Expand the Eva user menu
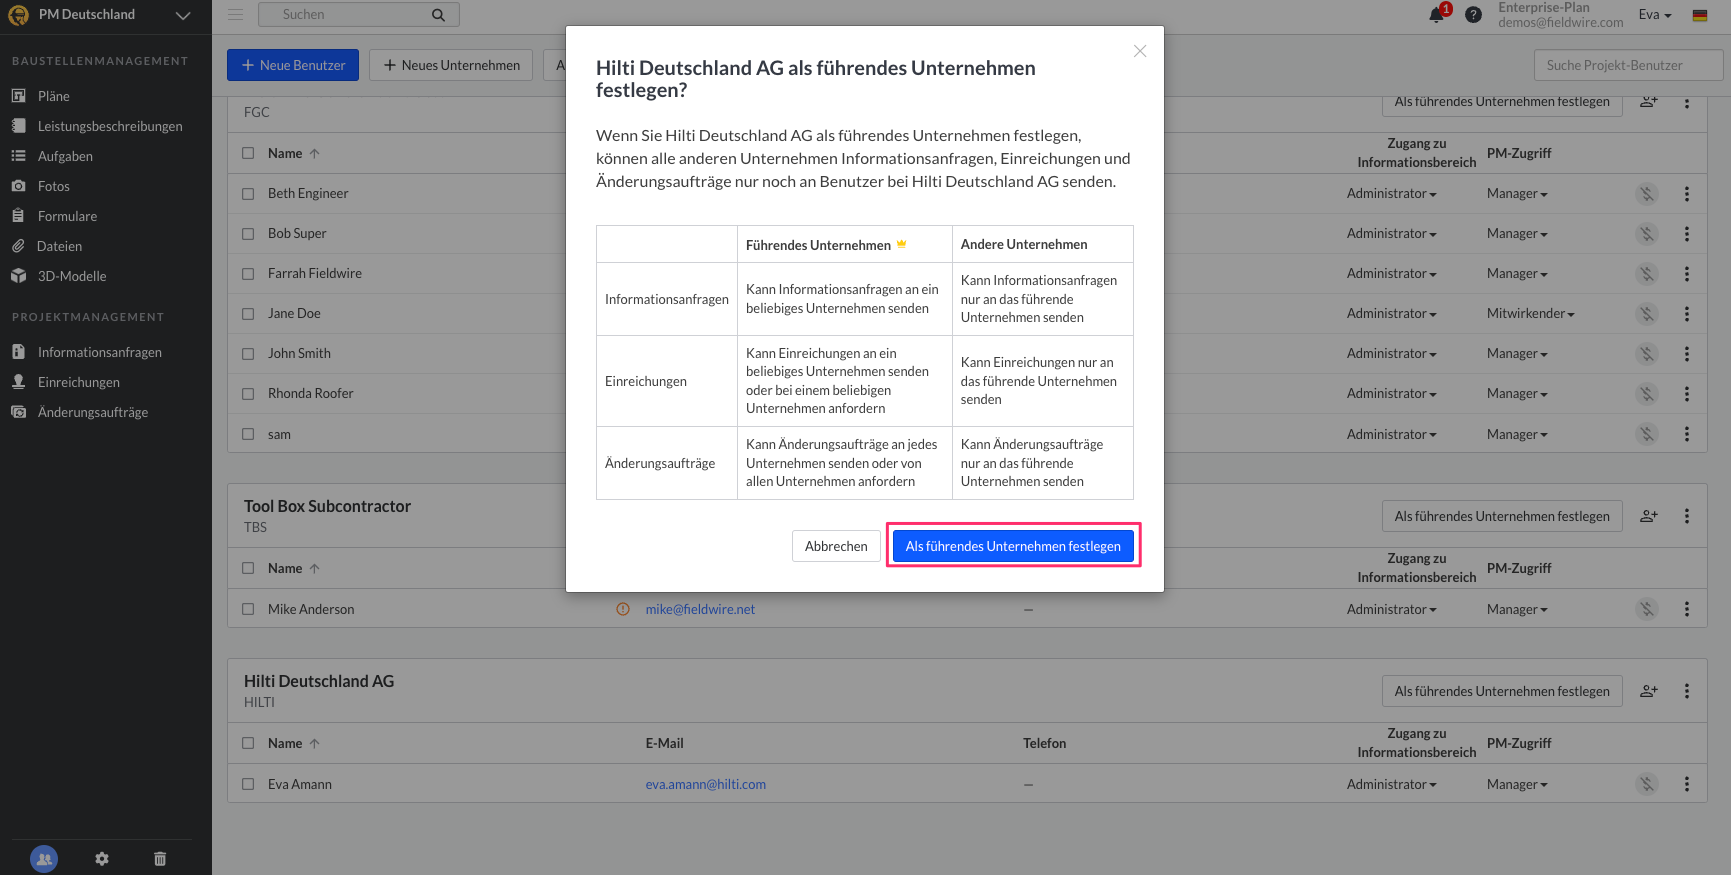 [1655, 15]
